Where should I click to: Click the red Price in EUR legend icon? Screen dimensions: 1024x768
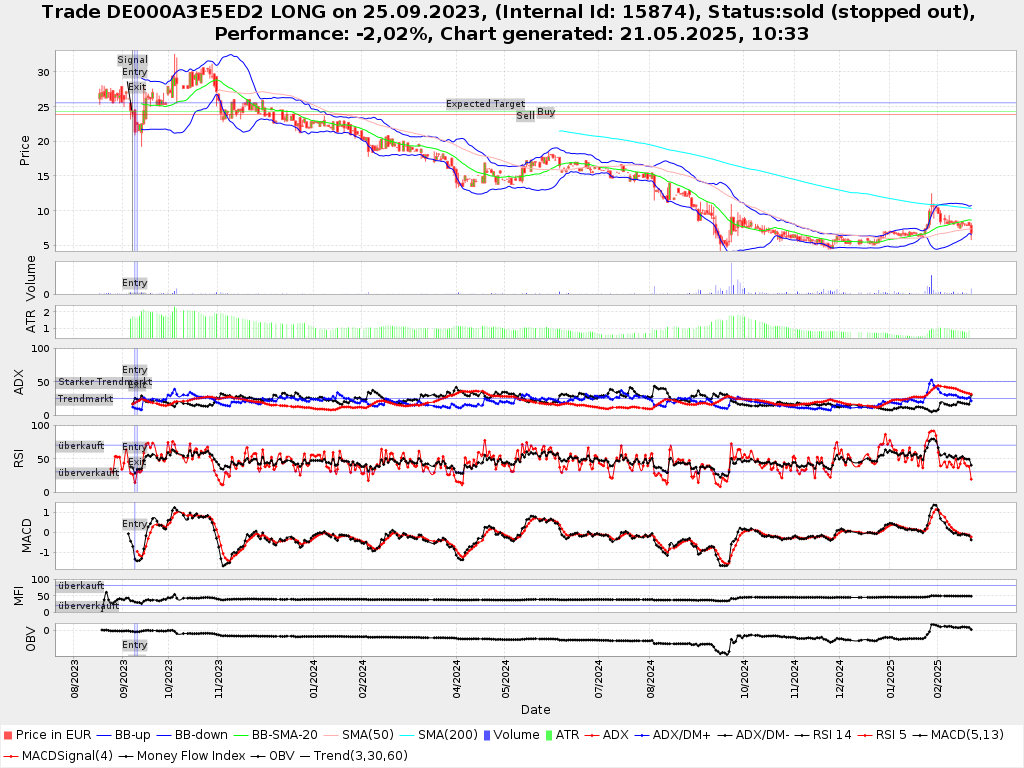pyautogui.click(x=8, y=735)
